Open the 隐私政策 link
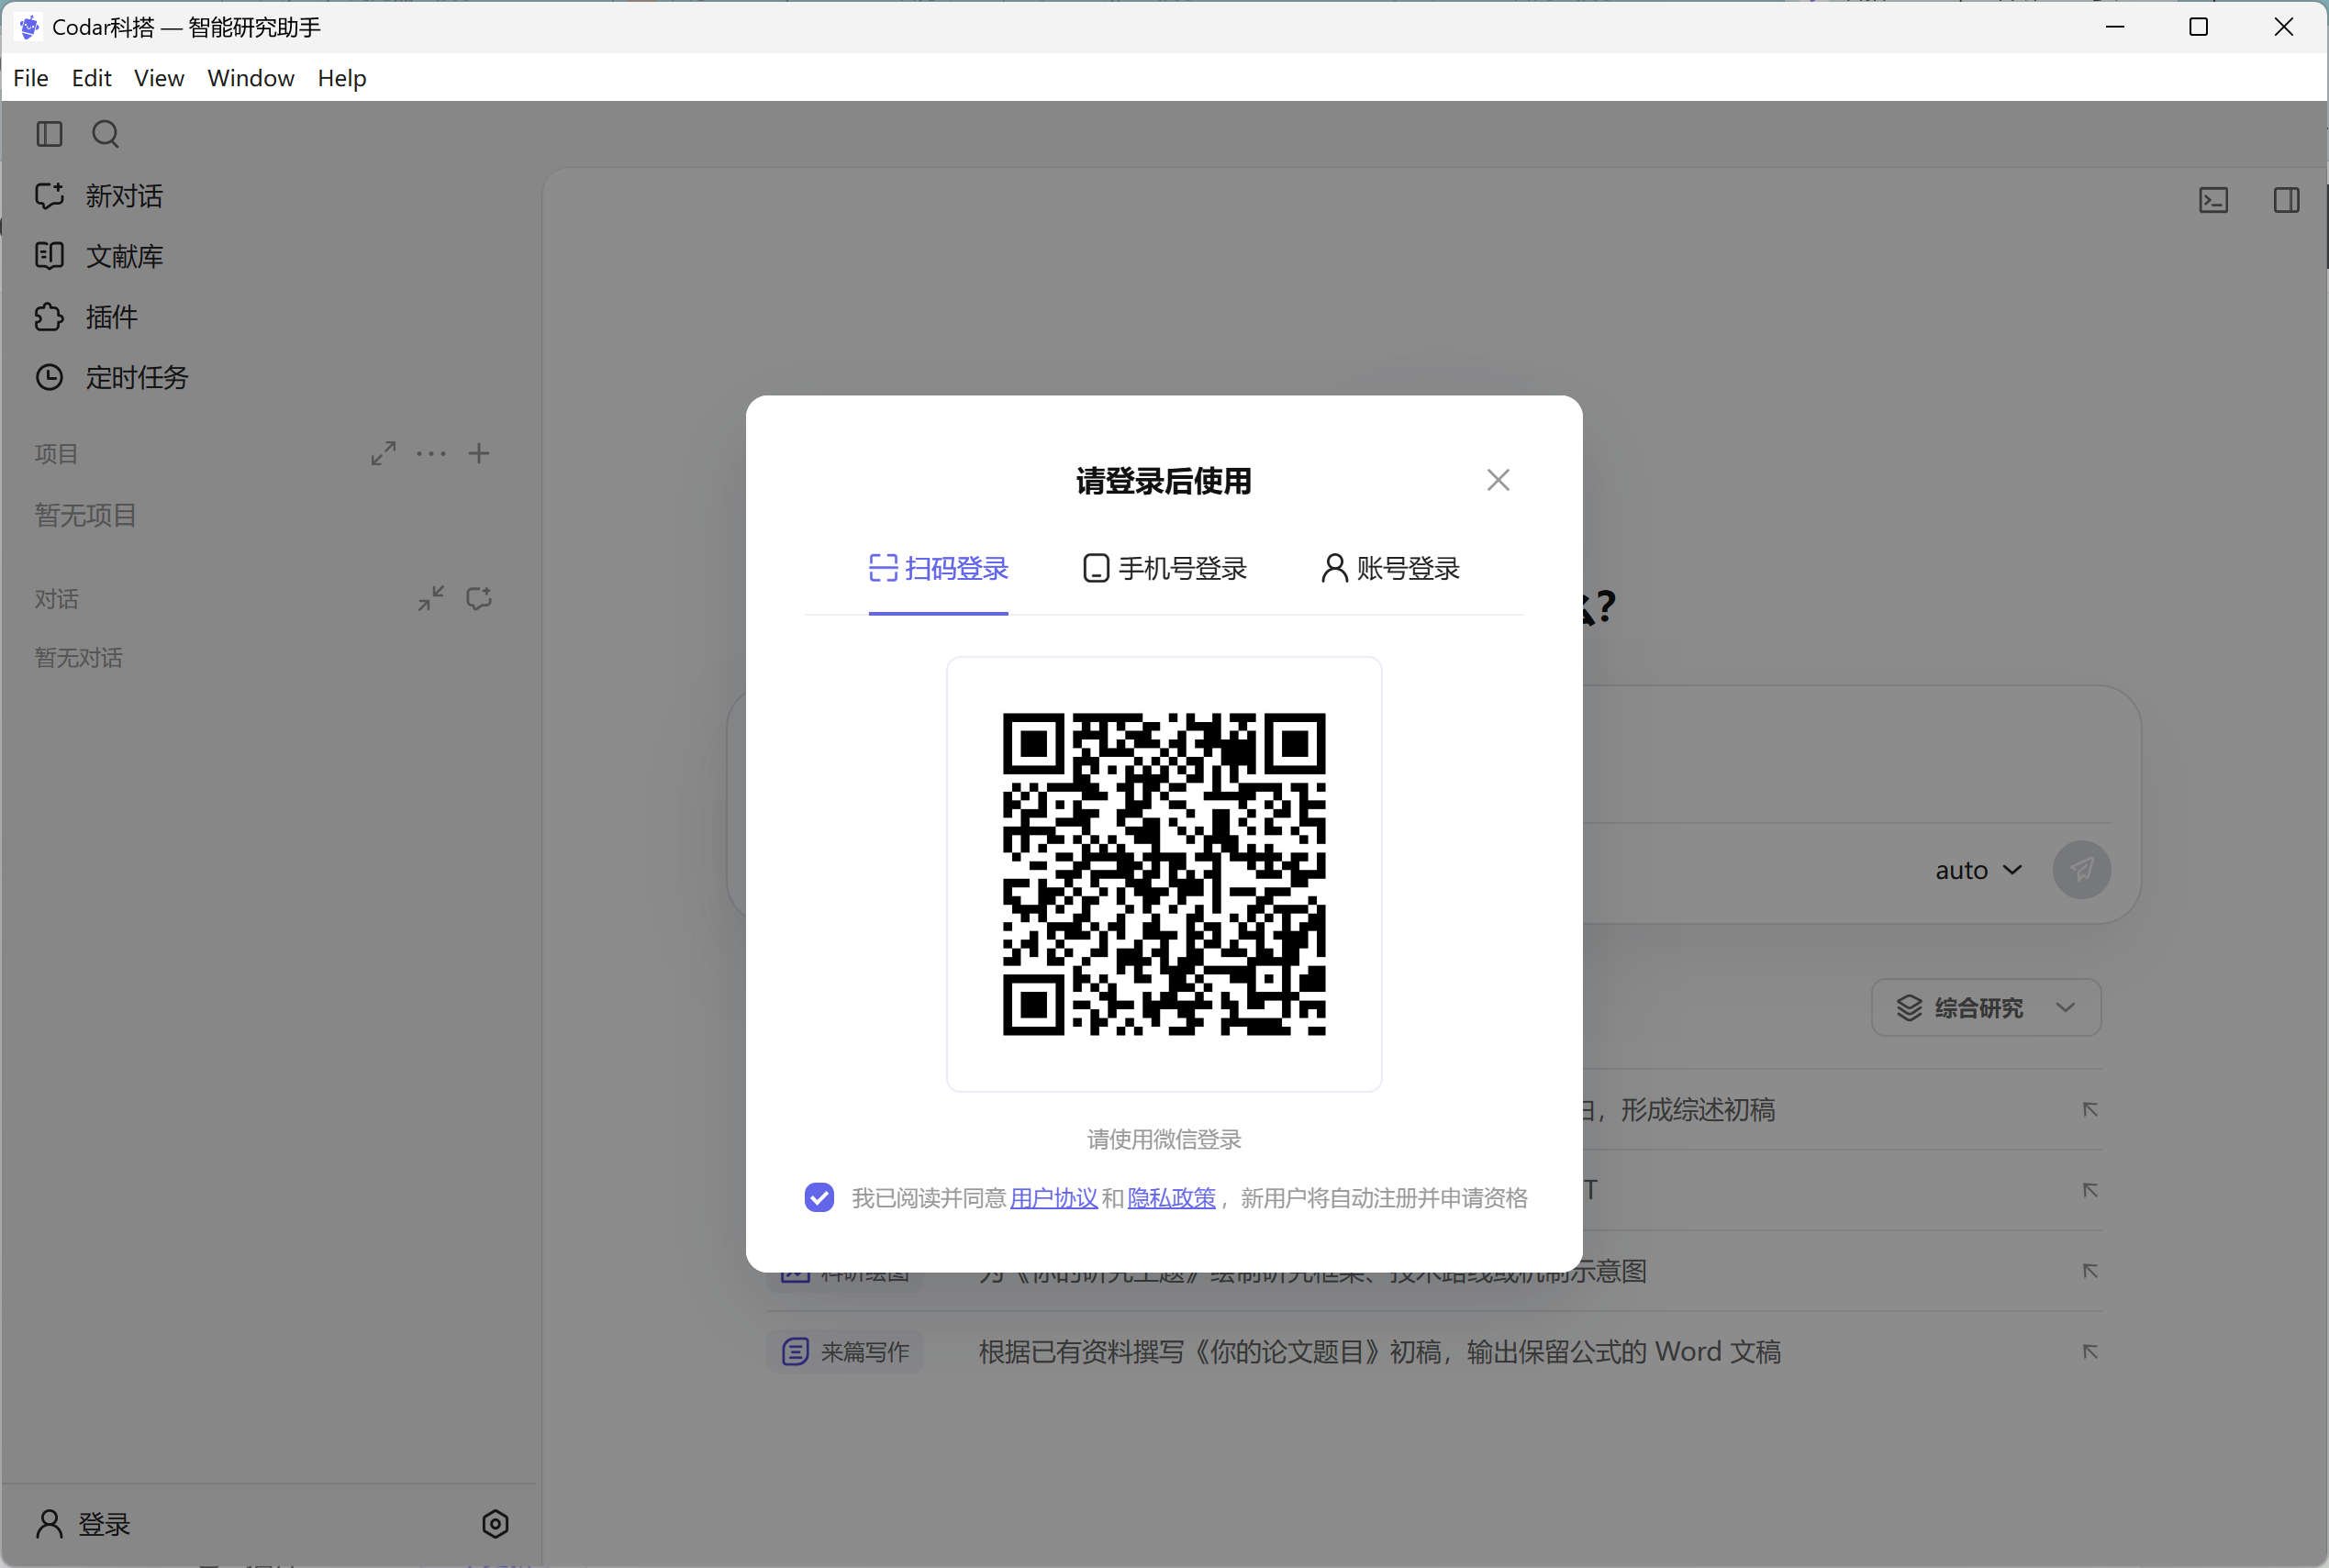The height and width of the screenshot is (1568, 2329). [x=1171, y=1198]
